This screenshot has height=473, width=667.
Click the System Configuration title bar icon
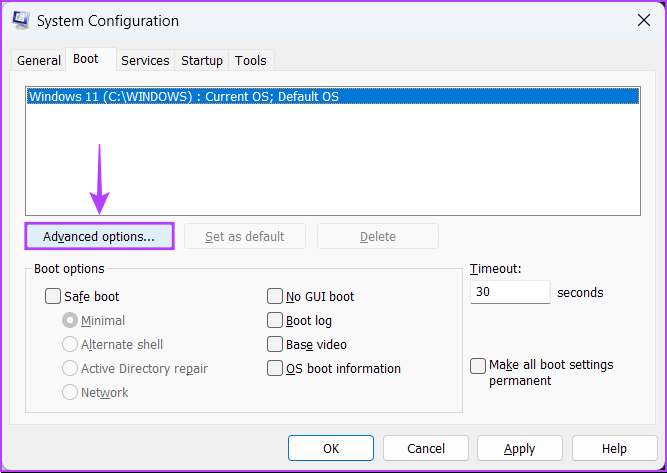(x=18, y=21)
